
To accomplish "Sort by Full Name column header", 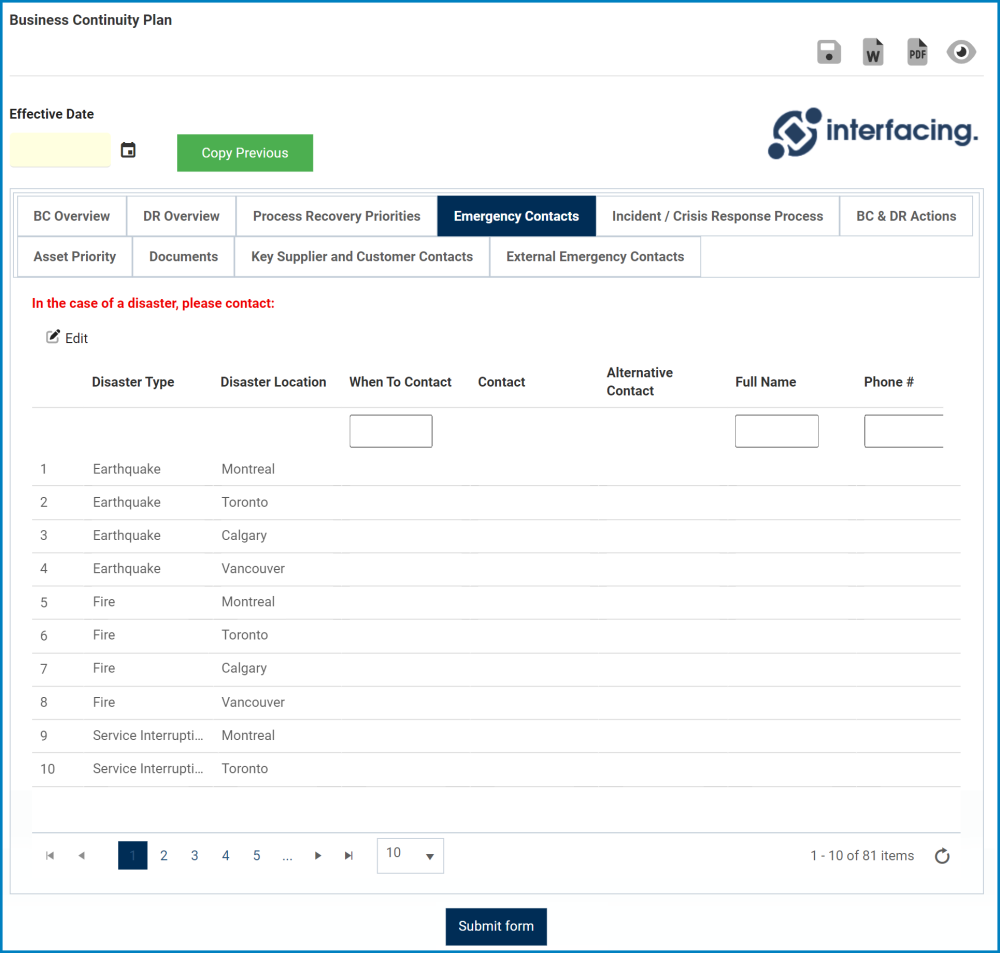I will [765, 382].
